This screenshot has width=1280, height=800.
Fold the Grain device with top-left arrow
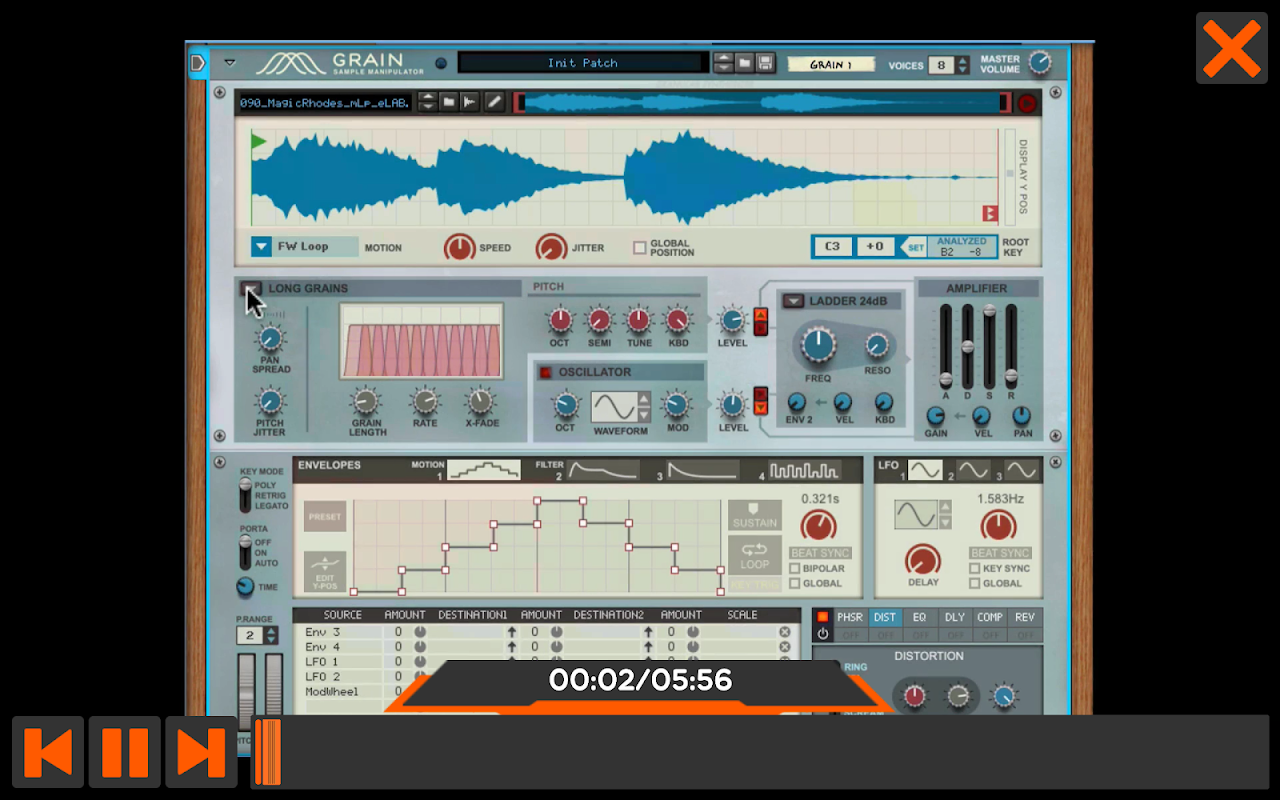click(197, 63)
